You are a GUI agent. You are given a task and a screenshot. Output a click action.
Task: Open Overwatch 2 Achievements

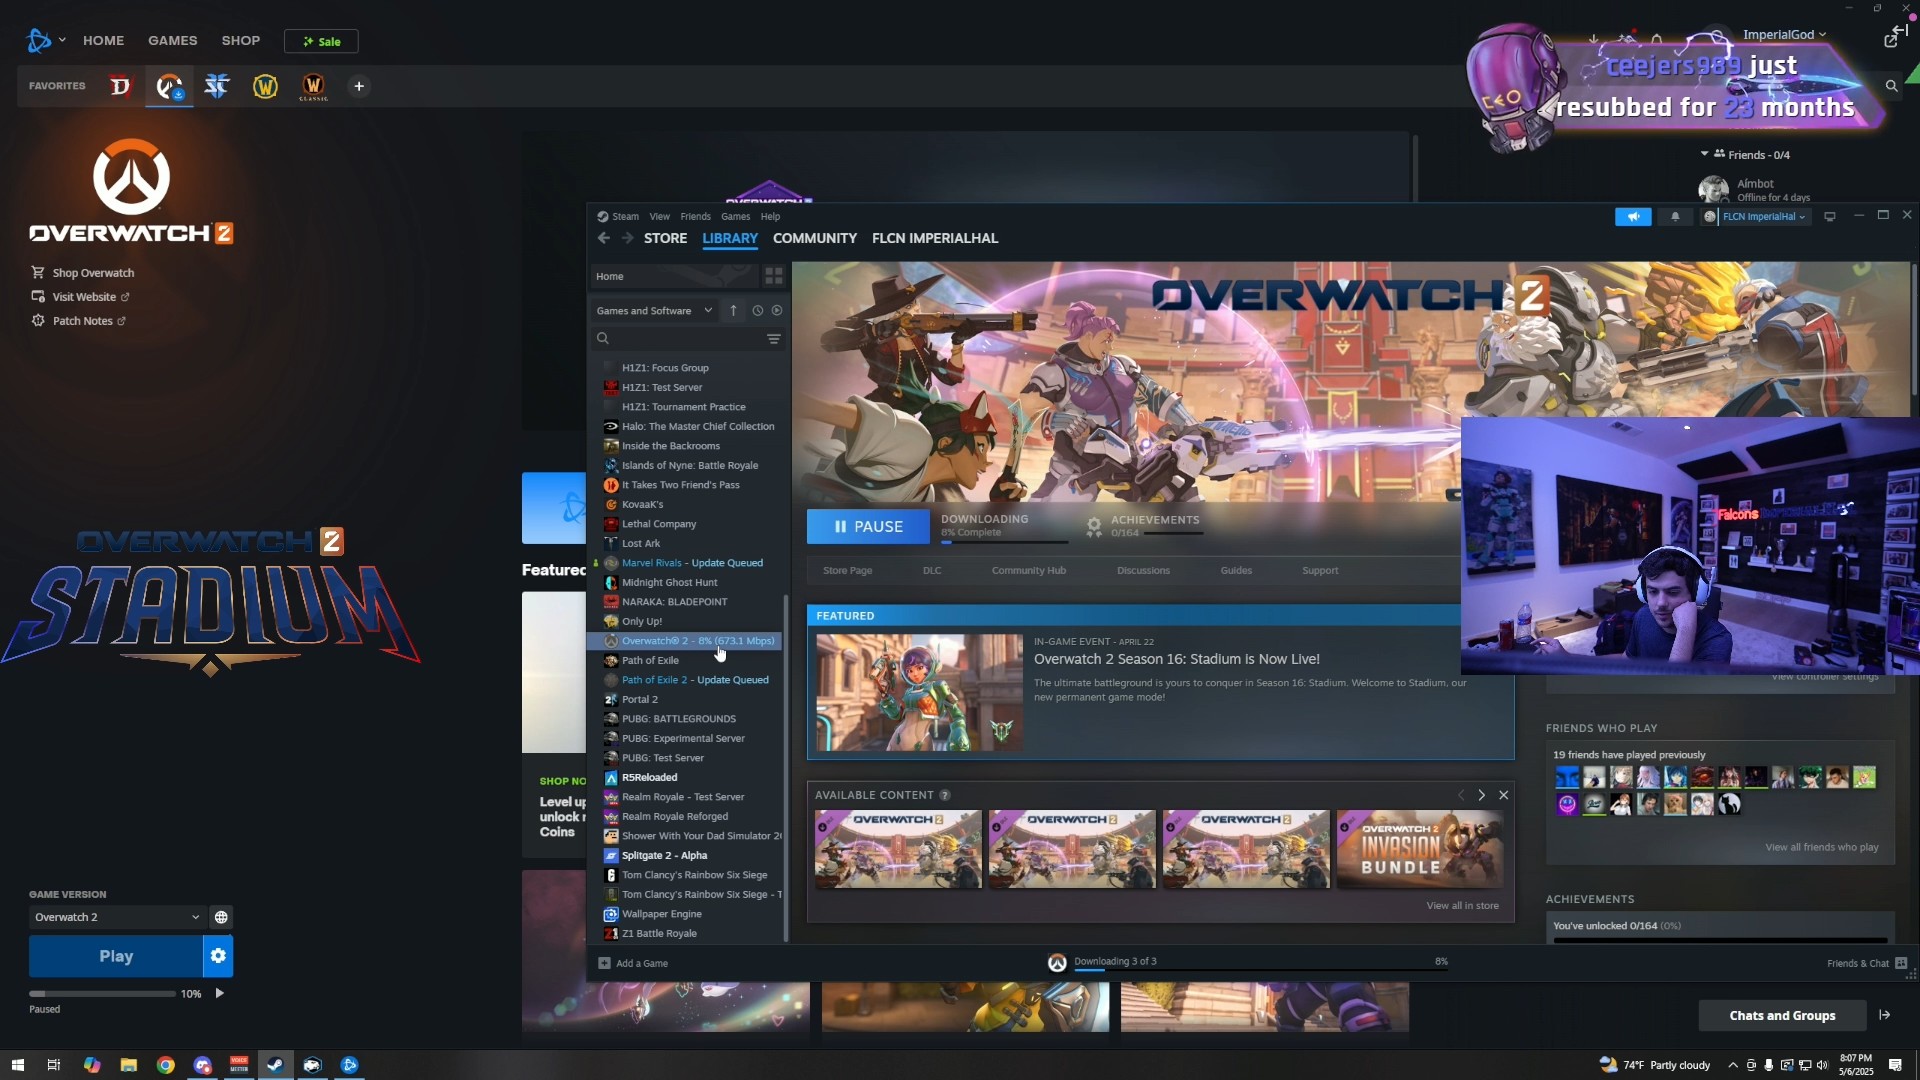[1143, 526]
